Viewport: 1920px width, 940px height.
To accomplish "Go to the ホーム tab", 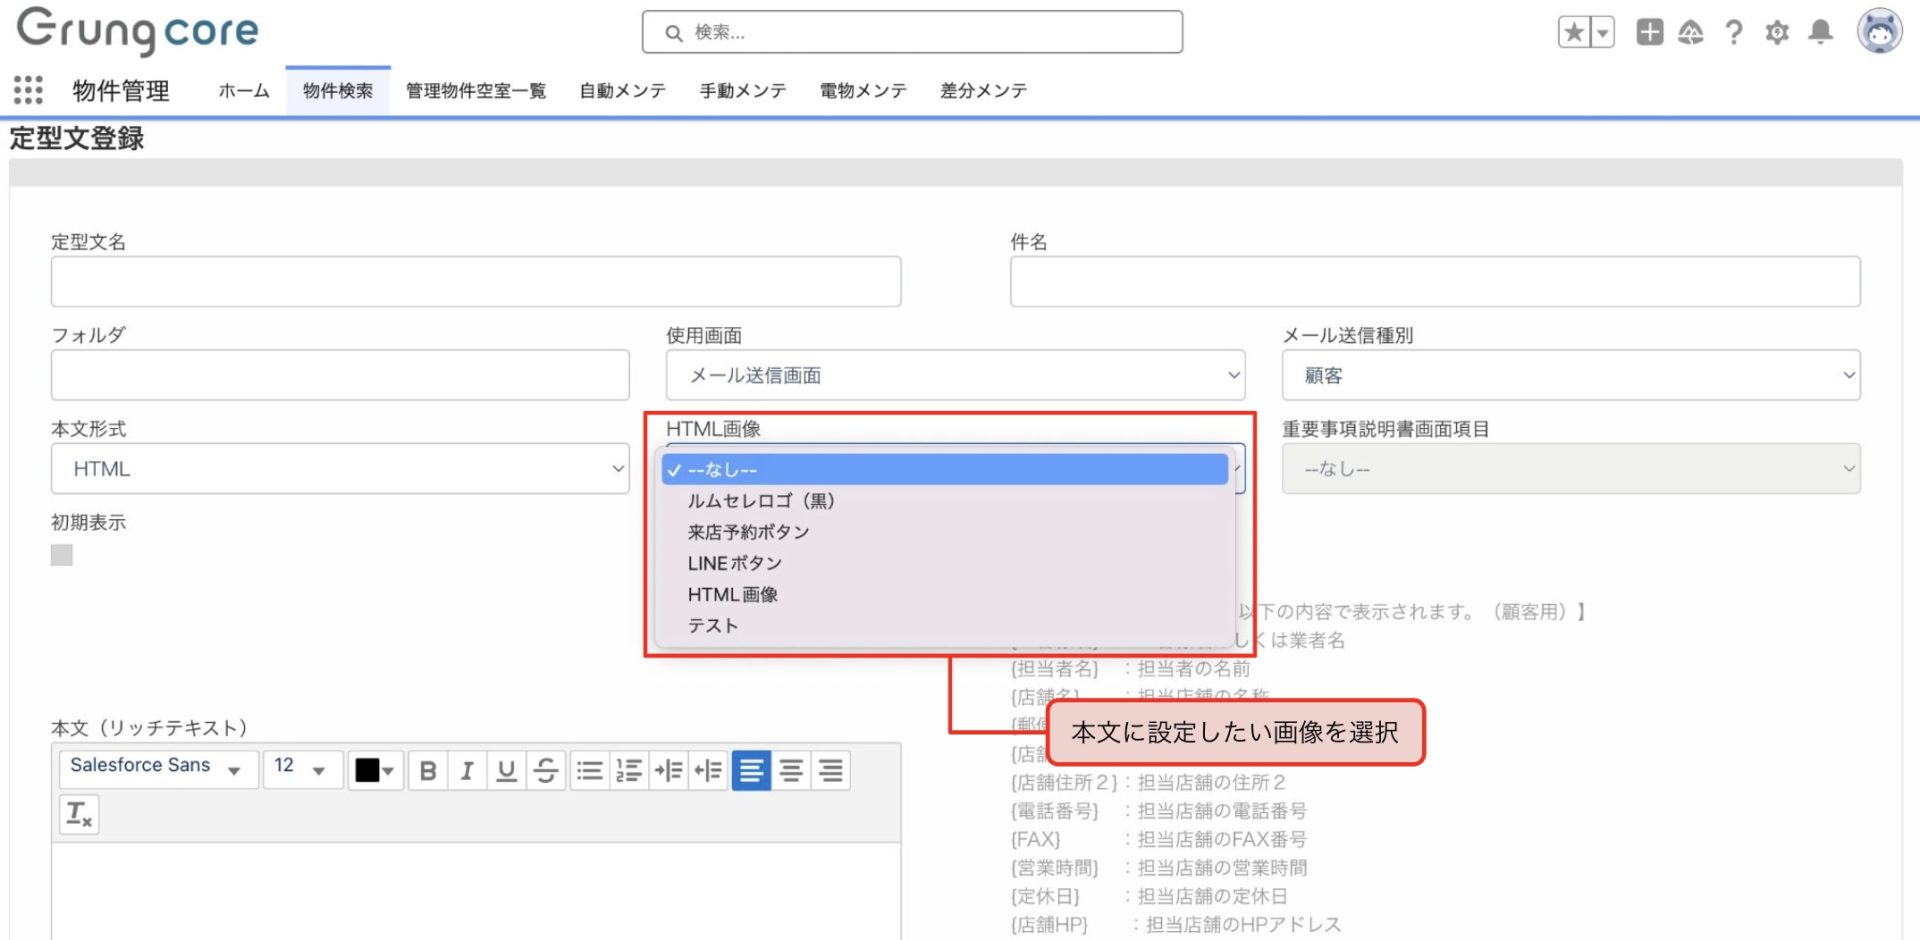I will point(244,91).
